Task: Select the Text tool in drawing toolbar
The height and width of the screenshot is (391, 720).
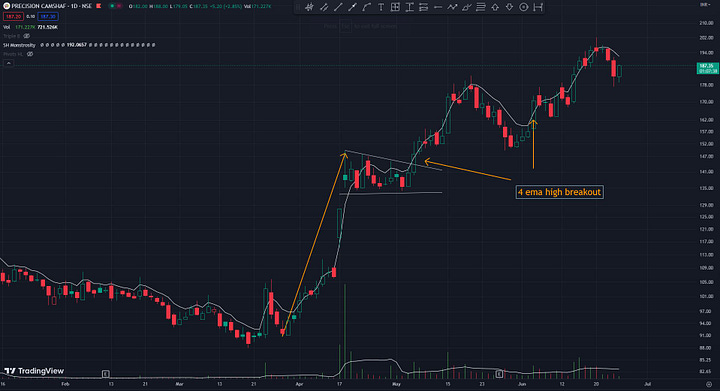Action: 381,7
